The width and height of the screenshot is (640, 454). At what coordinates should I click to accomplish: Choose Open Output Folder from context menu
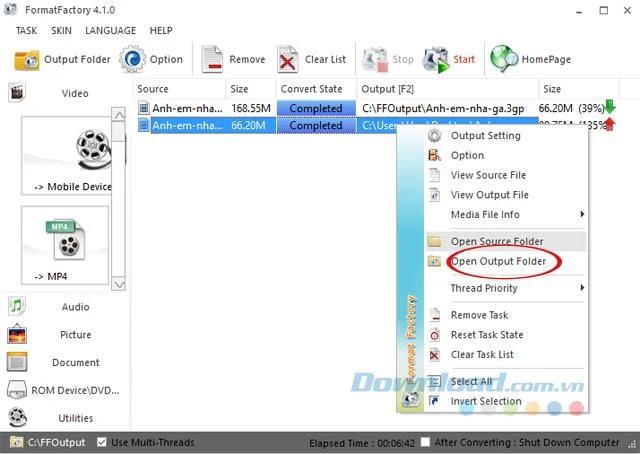coord(505,261)
